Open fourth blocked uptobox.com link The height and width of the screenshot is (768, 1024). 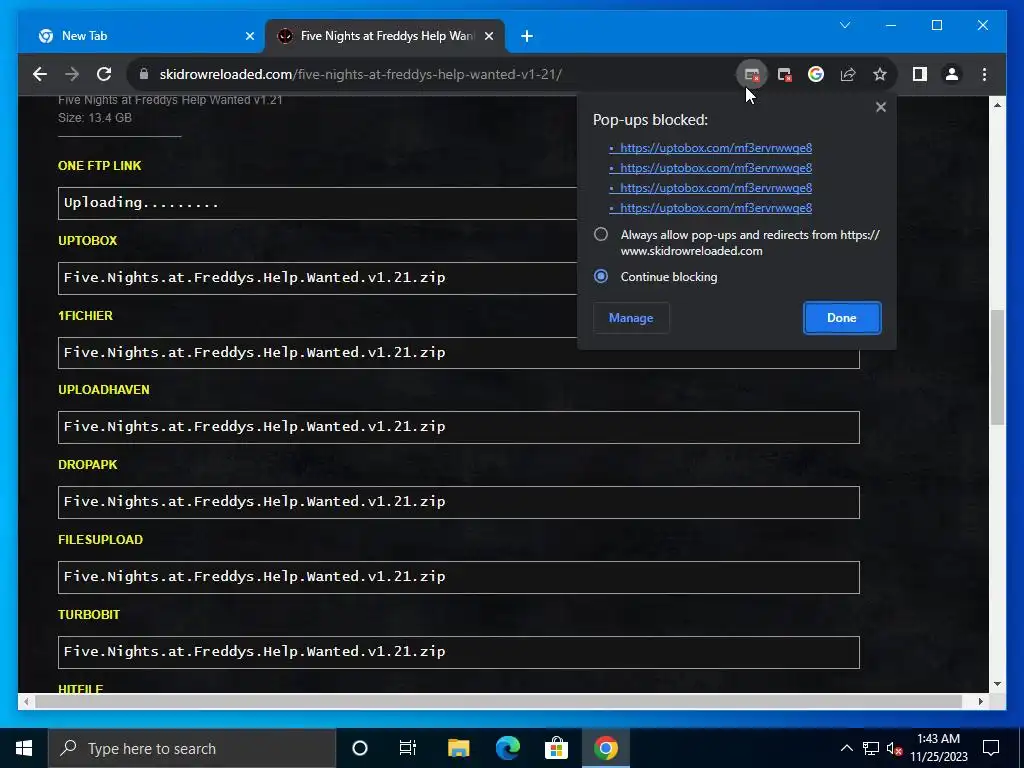pyautogui.click(x=716, y=208)
